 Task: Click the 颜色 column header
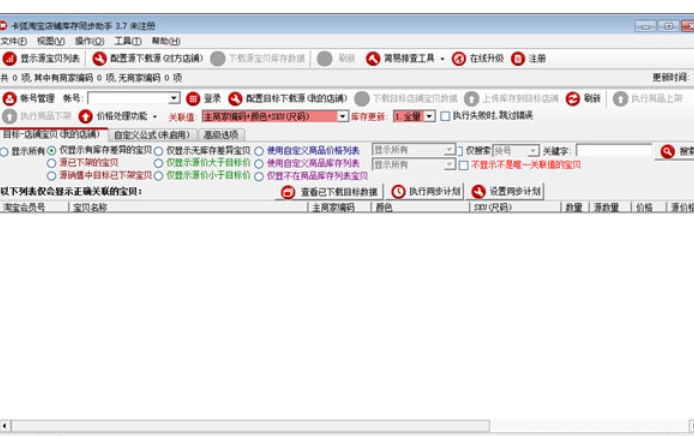[420, 207]
